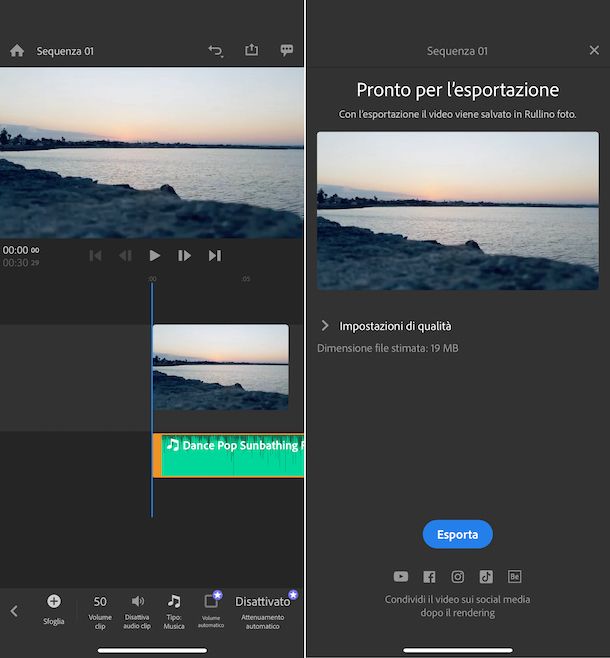
Task: Share to Facebook icon
Action: coord(429,577)
